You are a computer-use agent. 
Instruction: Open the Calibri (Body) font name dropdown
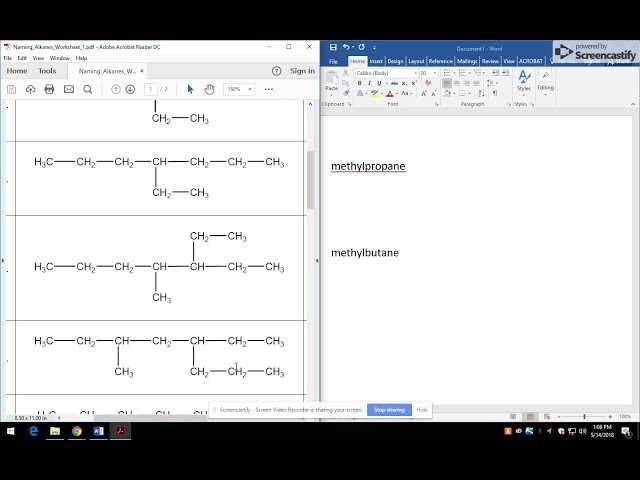point(416,73)
